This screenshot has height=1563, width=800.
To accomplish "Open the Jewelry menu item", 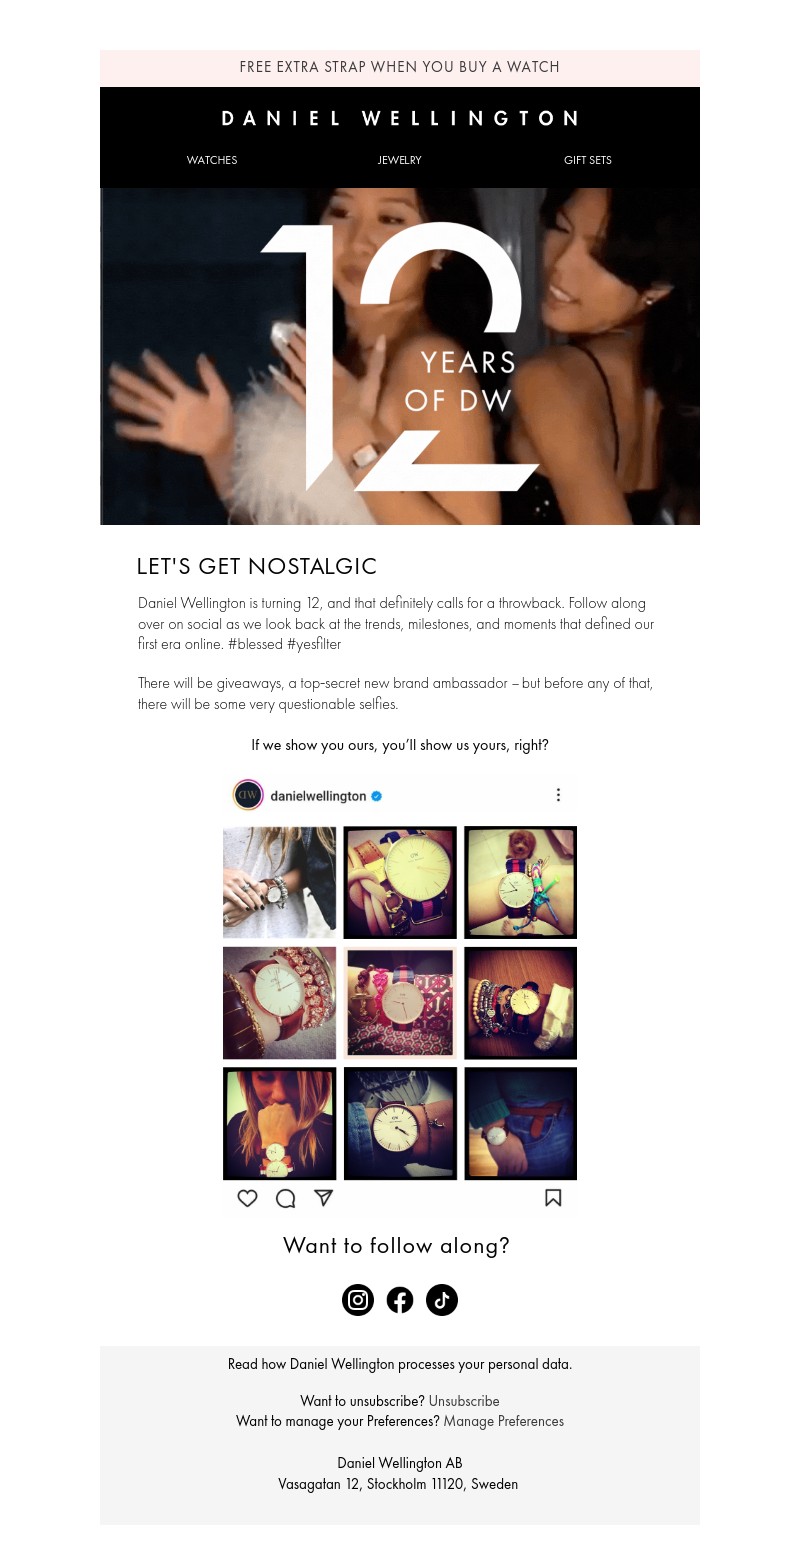I will 400,160.
